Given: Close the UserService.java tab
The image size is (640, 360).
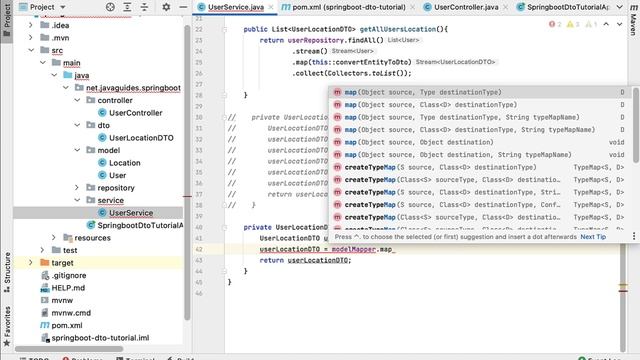Looking at the screenshot, I should (271, 7).
